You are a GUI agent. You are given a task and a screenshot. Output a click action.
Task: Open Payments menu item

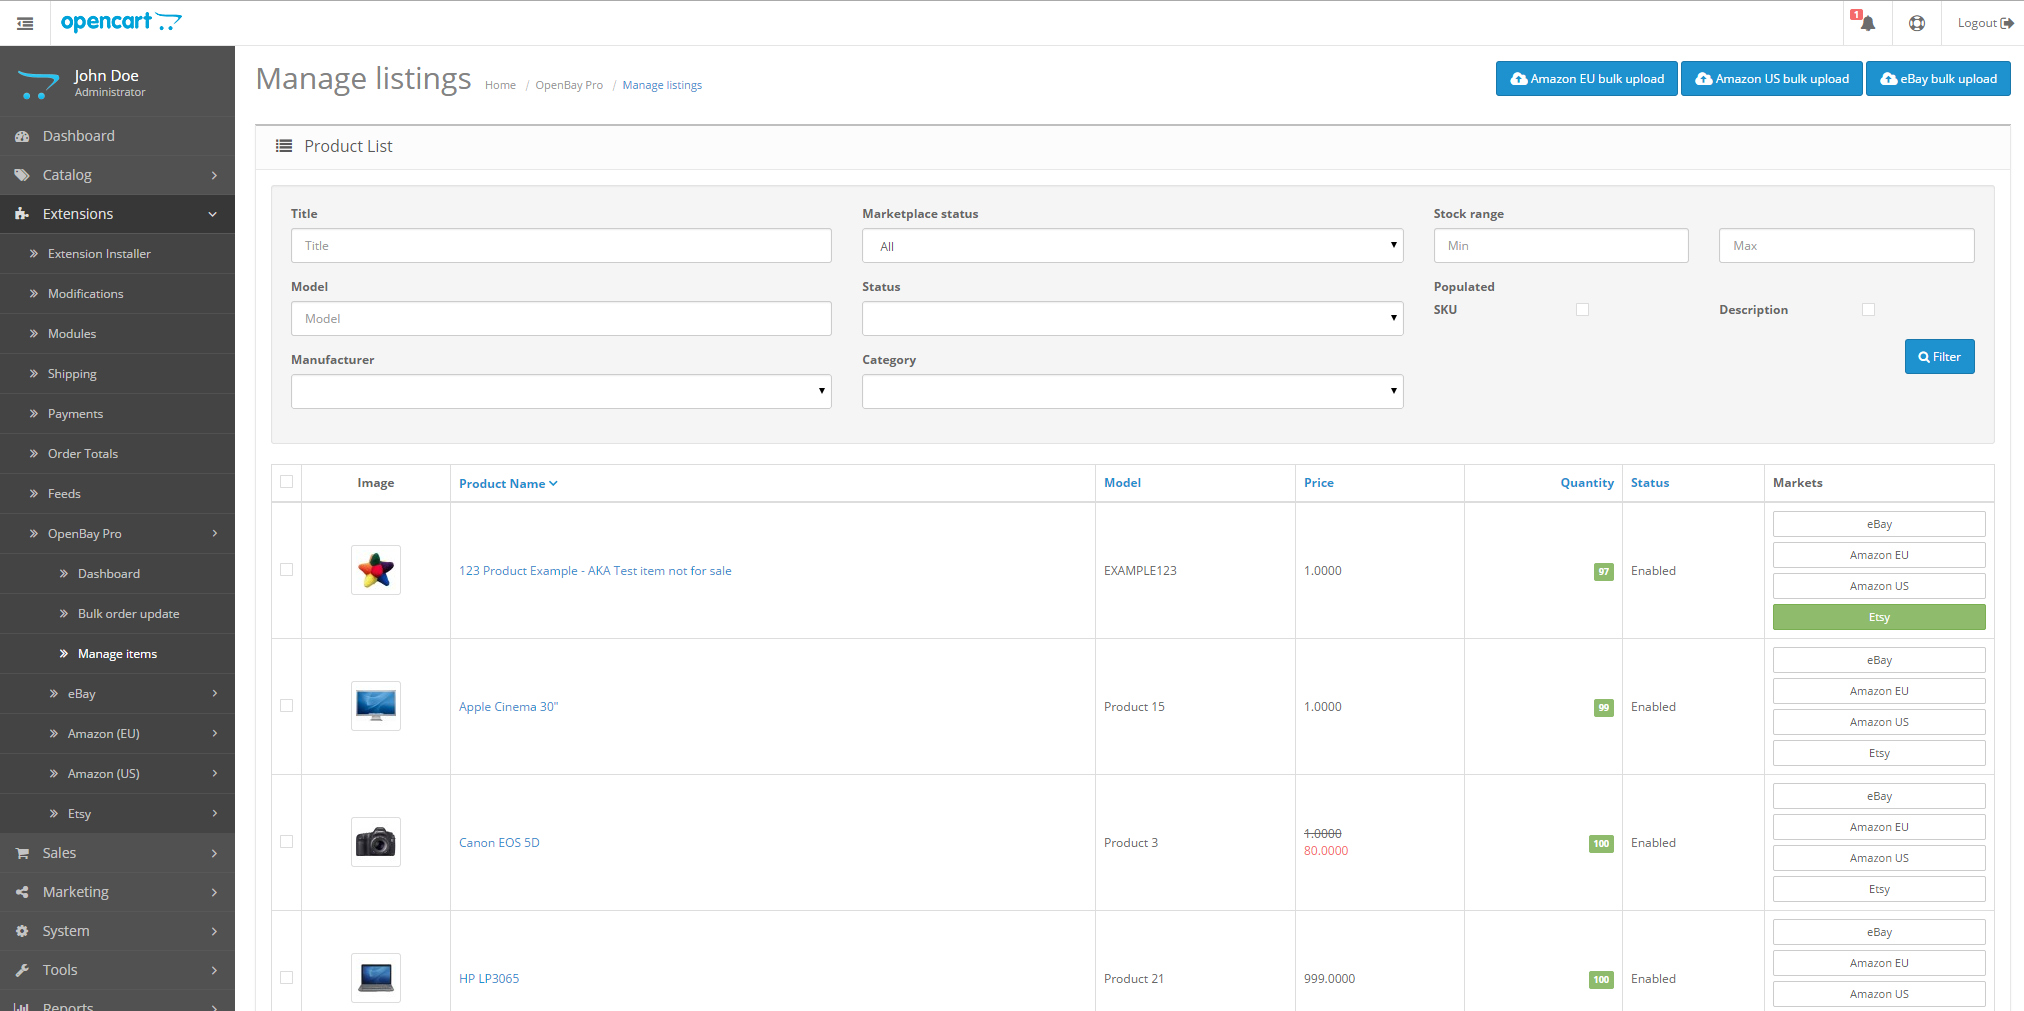[117, 414]
